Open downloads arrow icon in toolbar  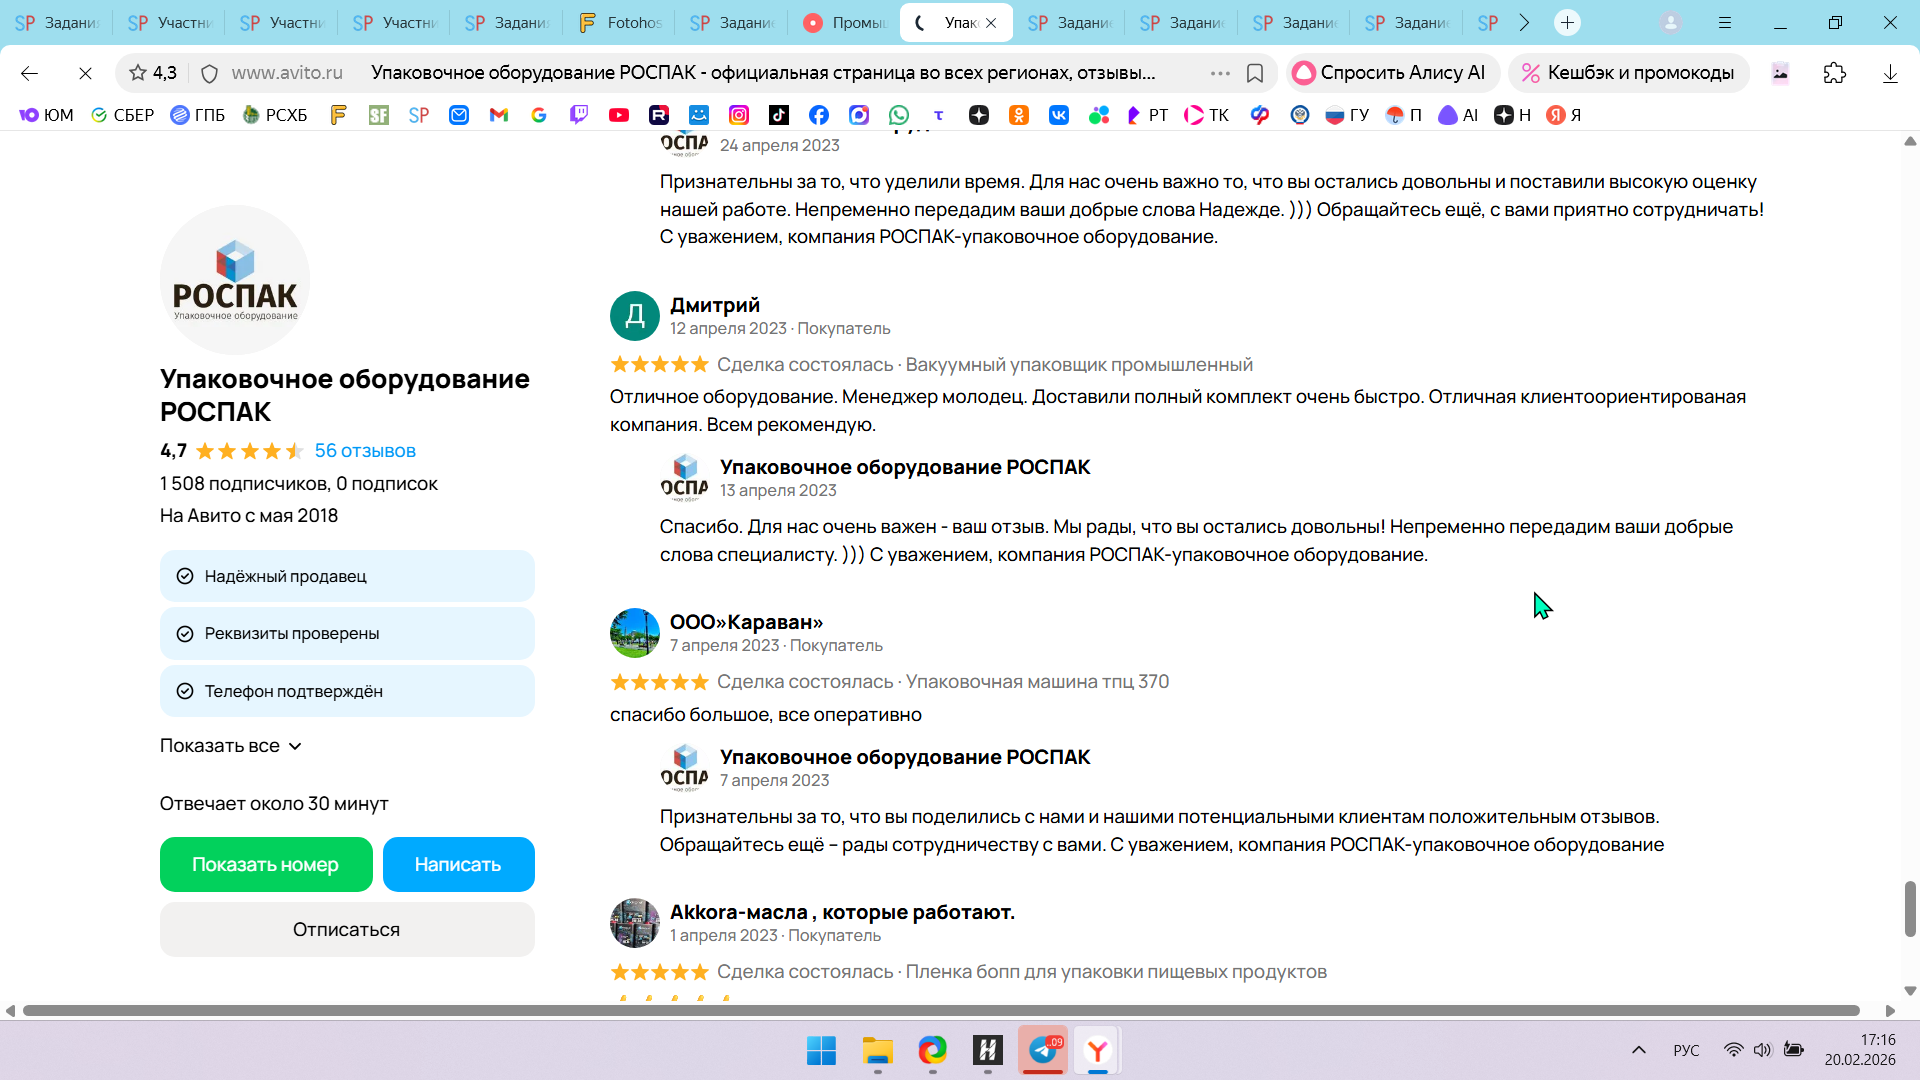[1889, 73]
